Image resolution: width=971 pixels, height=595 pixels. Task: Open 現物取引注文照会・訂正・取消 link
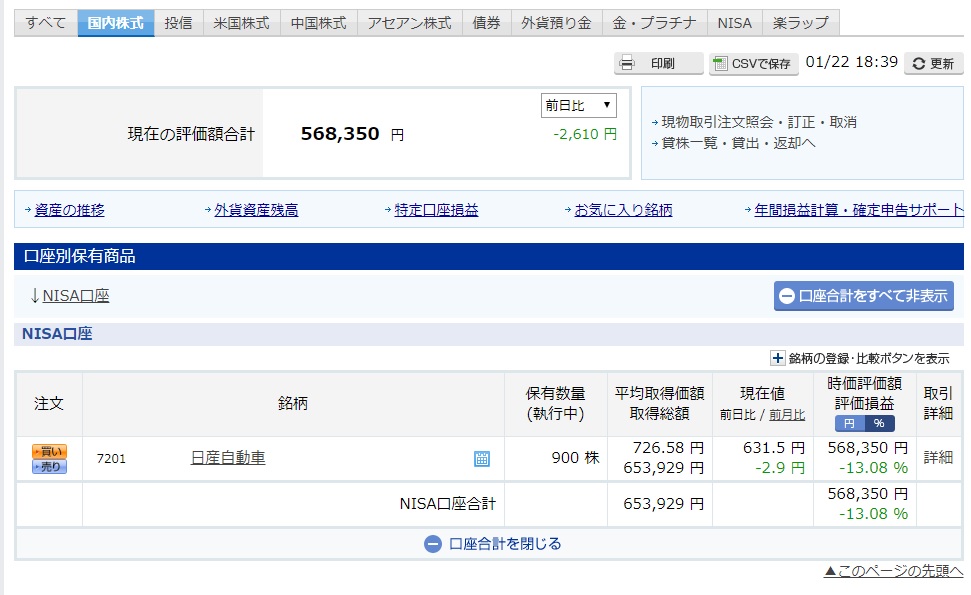pyautogui.click(x=759, y=122)
